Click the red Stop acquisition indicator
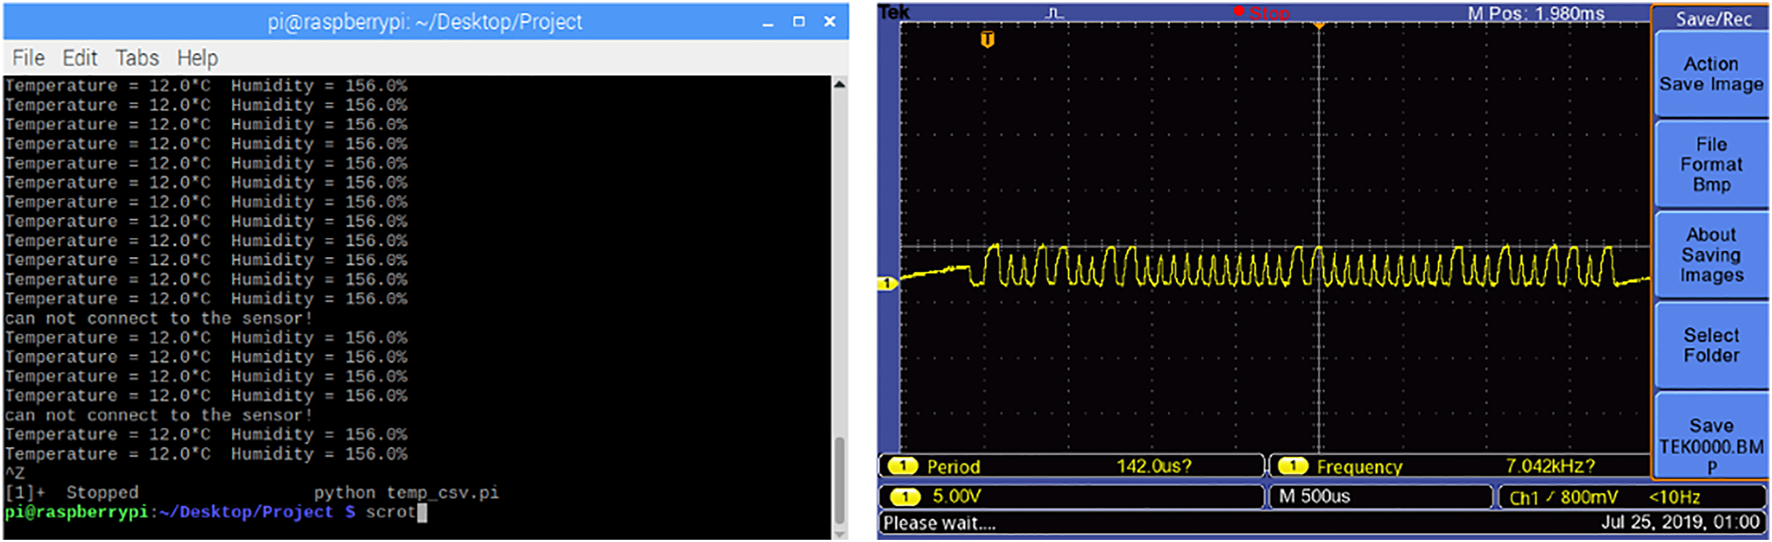The width and height of the screenshot is (1772, 542). click(x=1262, y=13)
